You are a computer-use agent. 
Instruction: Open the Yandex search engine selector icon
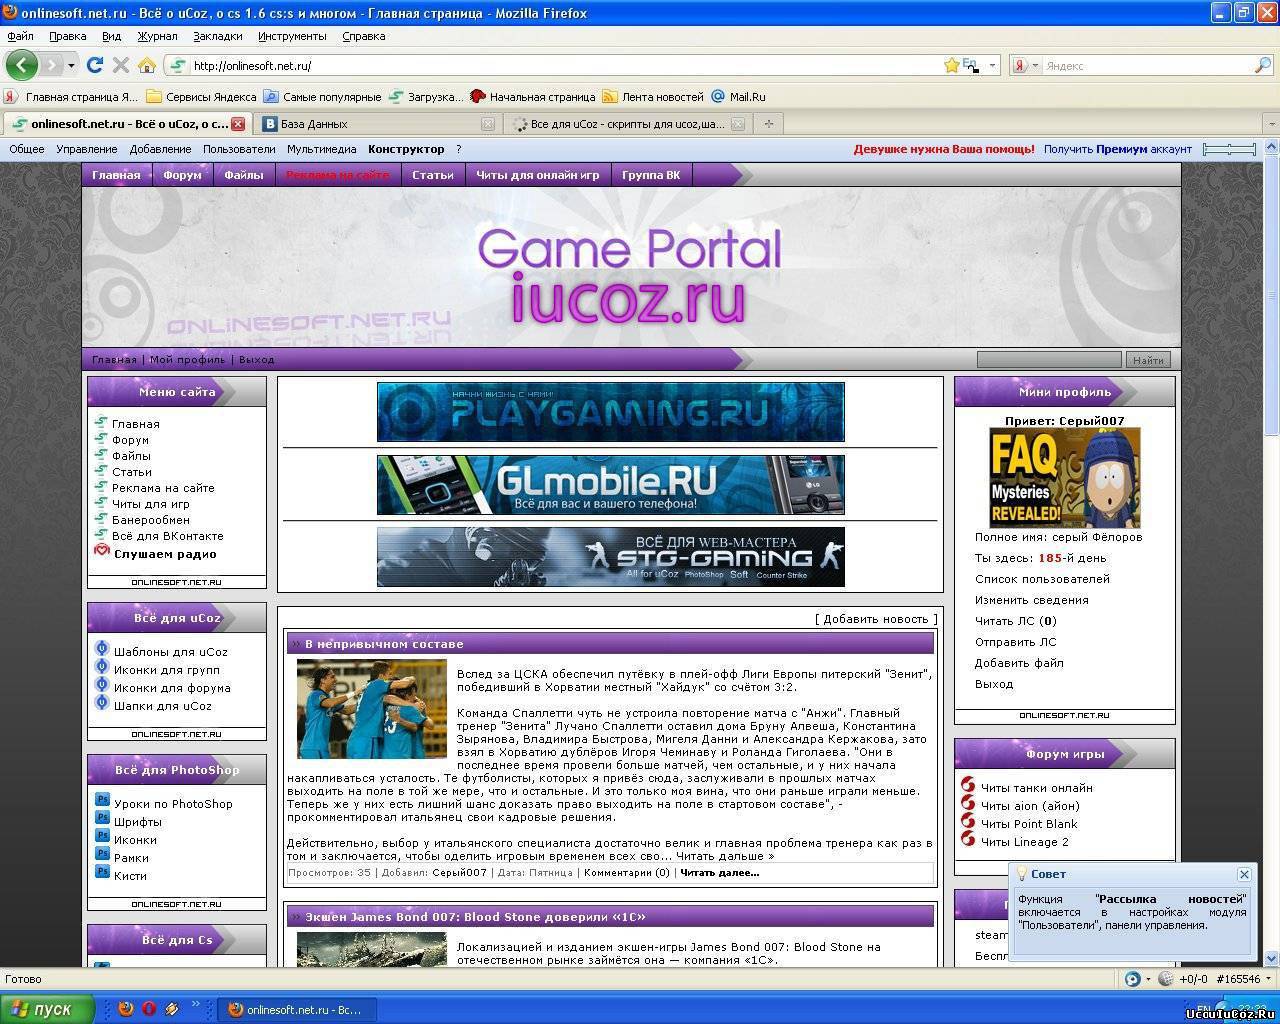1020,65
